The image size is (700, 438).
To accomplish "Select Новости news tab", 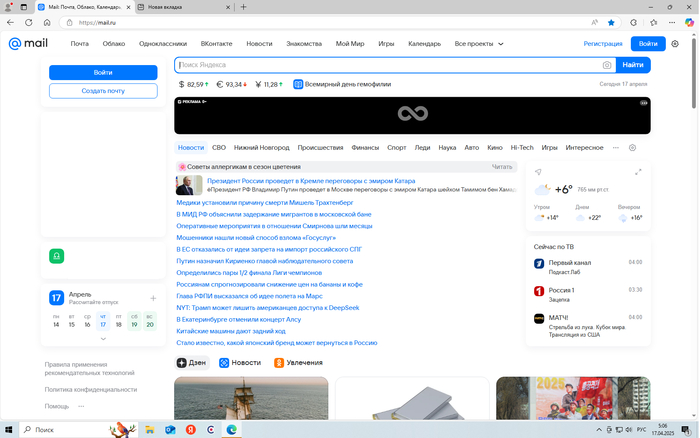I will [191, 148].
